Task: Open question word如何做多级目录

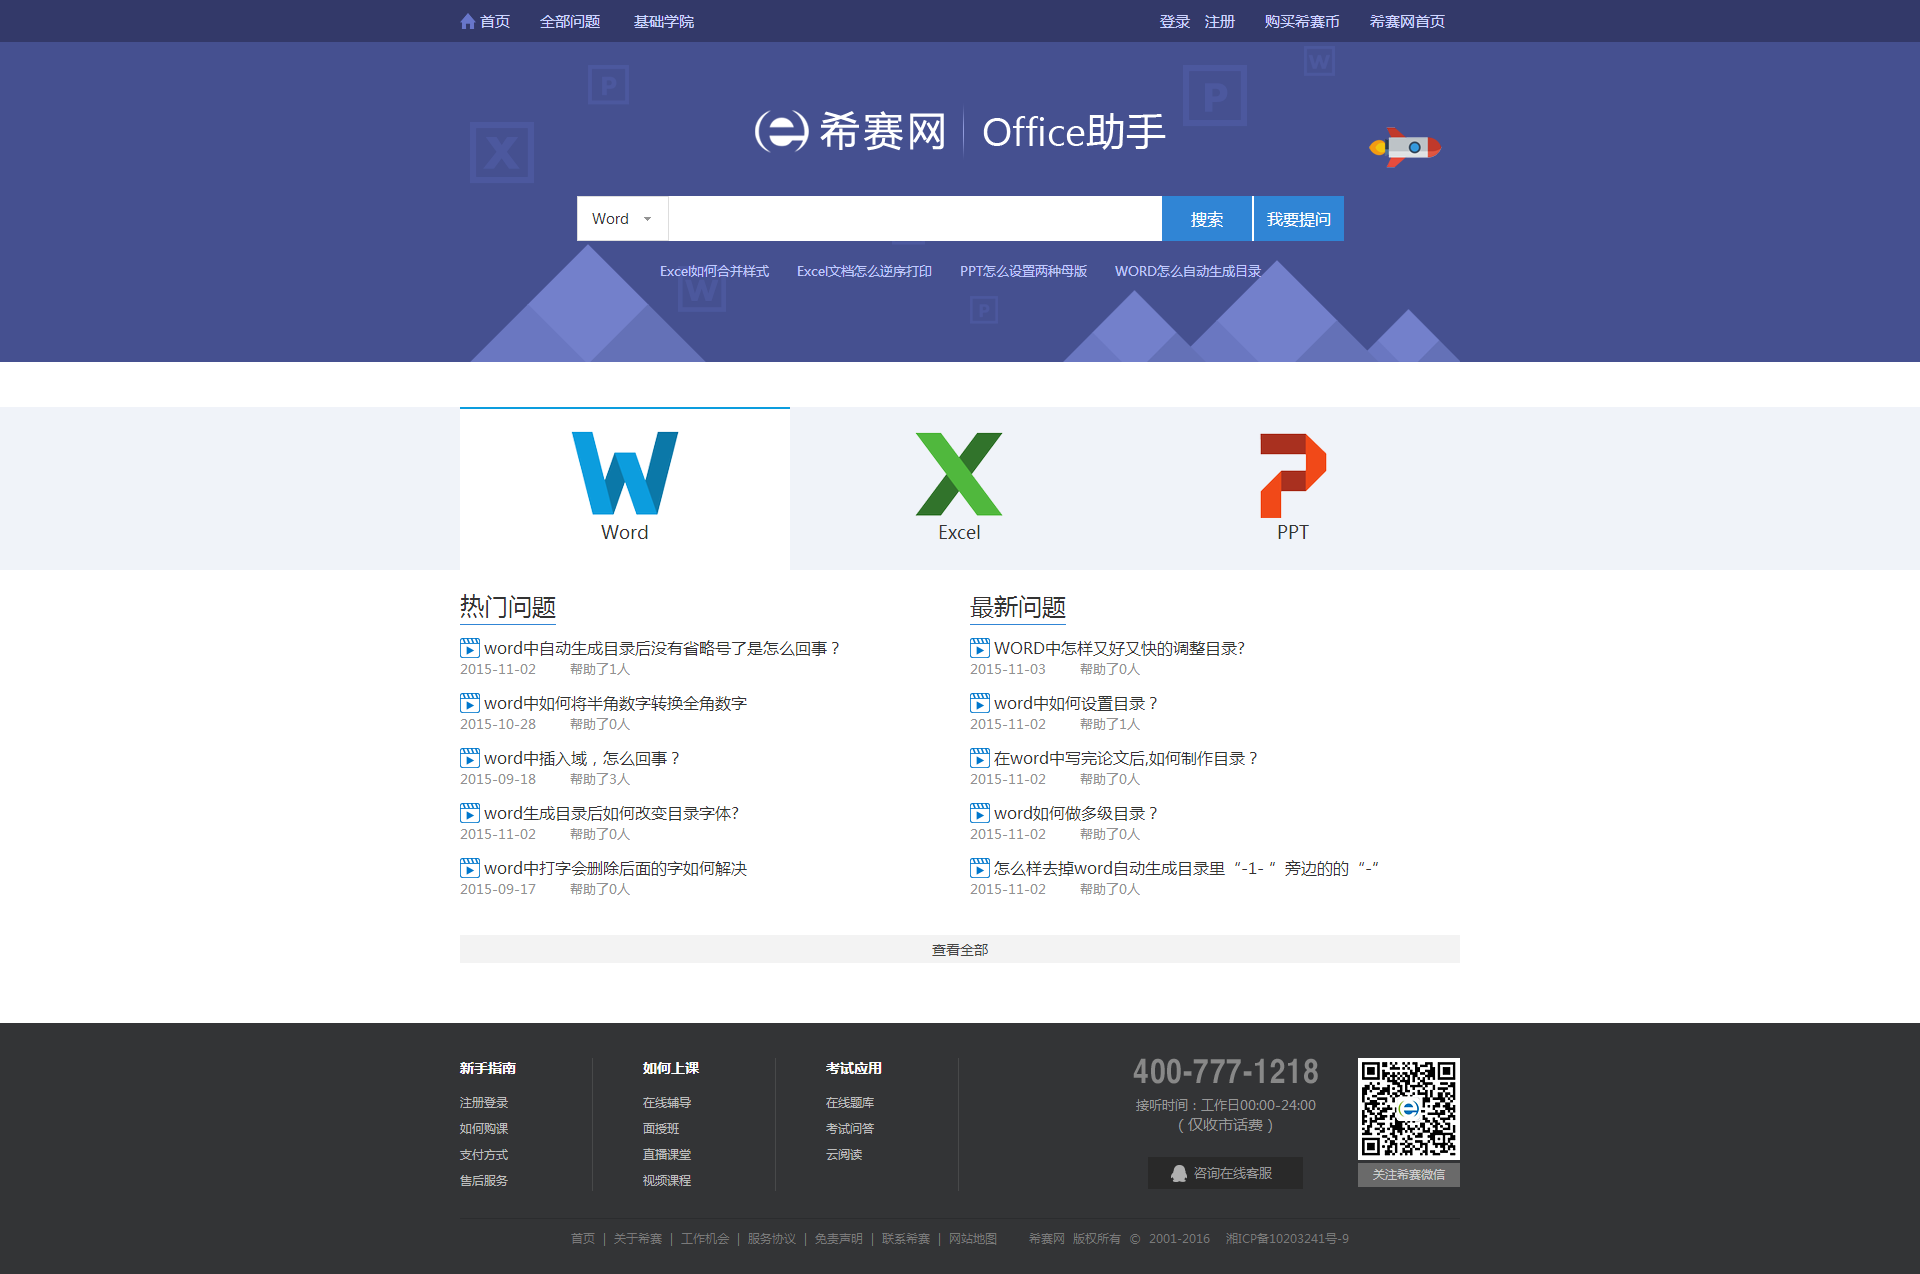Action: [x=1076, y=813]
